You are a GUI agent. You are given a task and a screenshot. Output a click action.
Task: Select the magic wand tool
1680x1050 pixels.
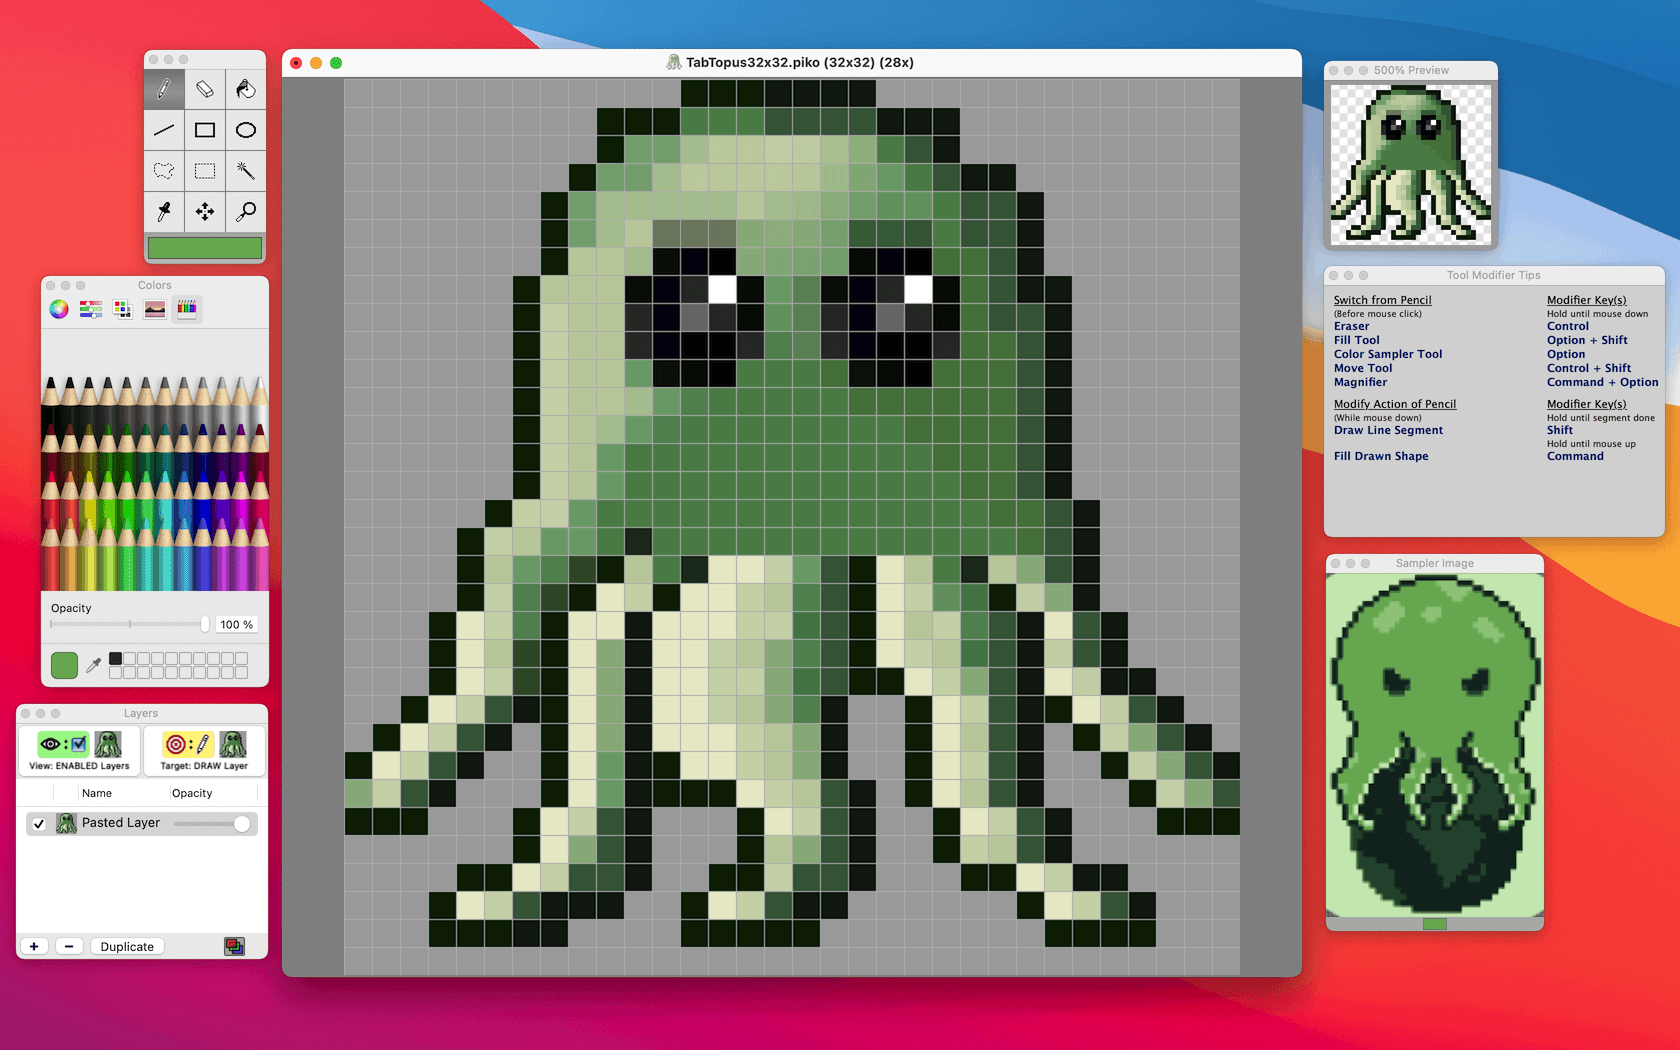tap(245, 171)
